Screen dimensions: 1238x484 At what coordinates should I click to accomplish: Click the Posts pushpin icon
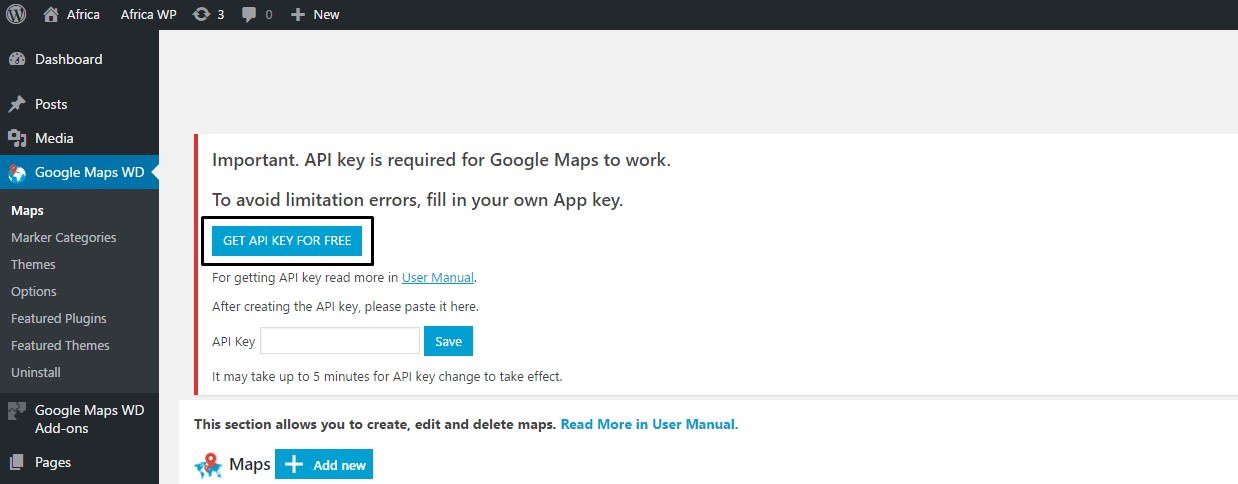[17, 104]
